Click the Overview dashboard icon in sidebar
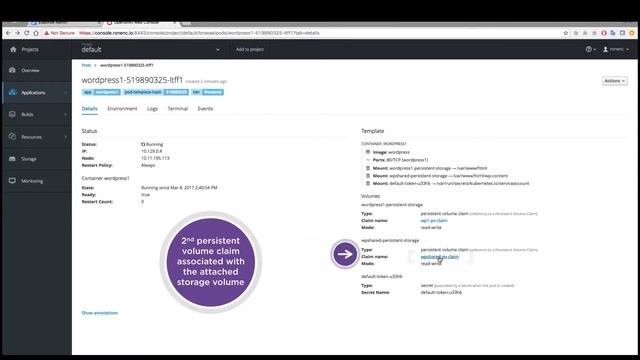This screenshot has width=640, height=360. [12, 70]
